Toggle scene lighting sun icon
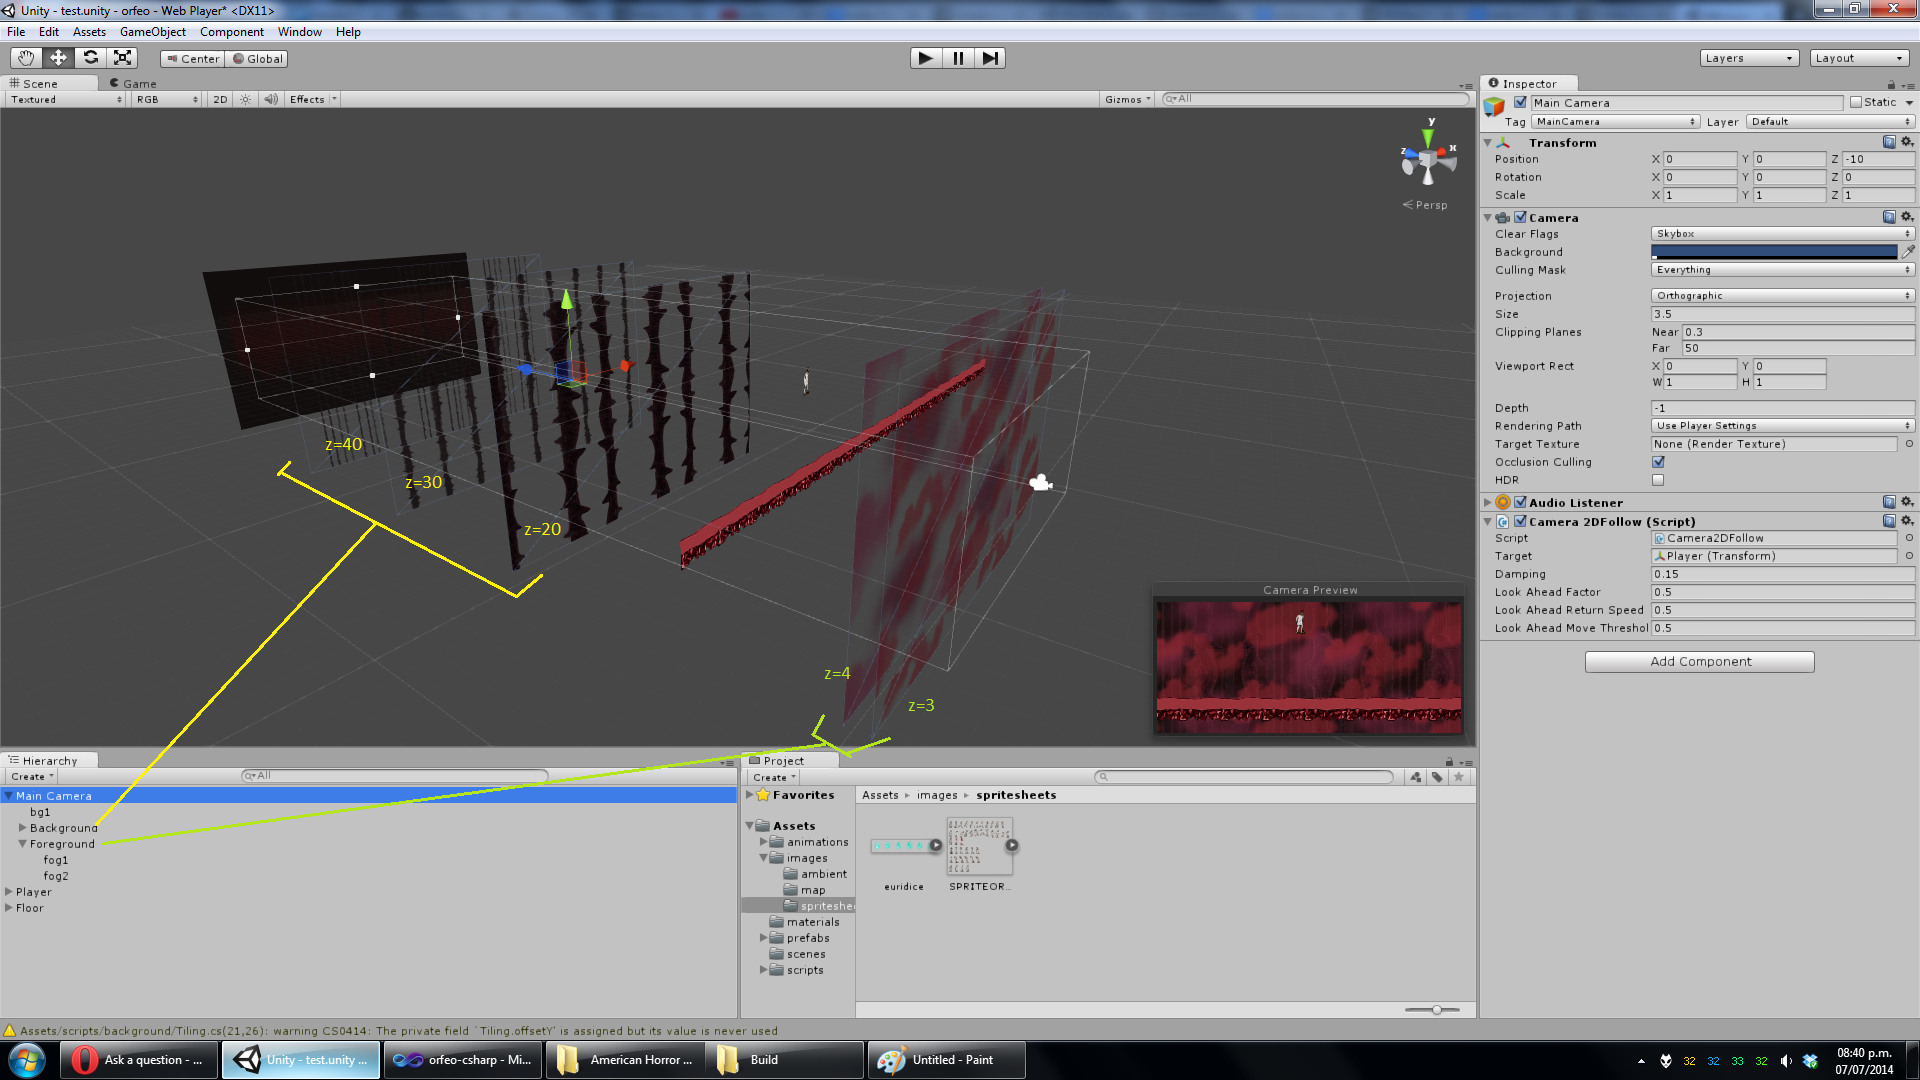The width and height of the screenshot is (1920, 1080). (245, 99)
